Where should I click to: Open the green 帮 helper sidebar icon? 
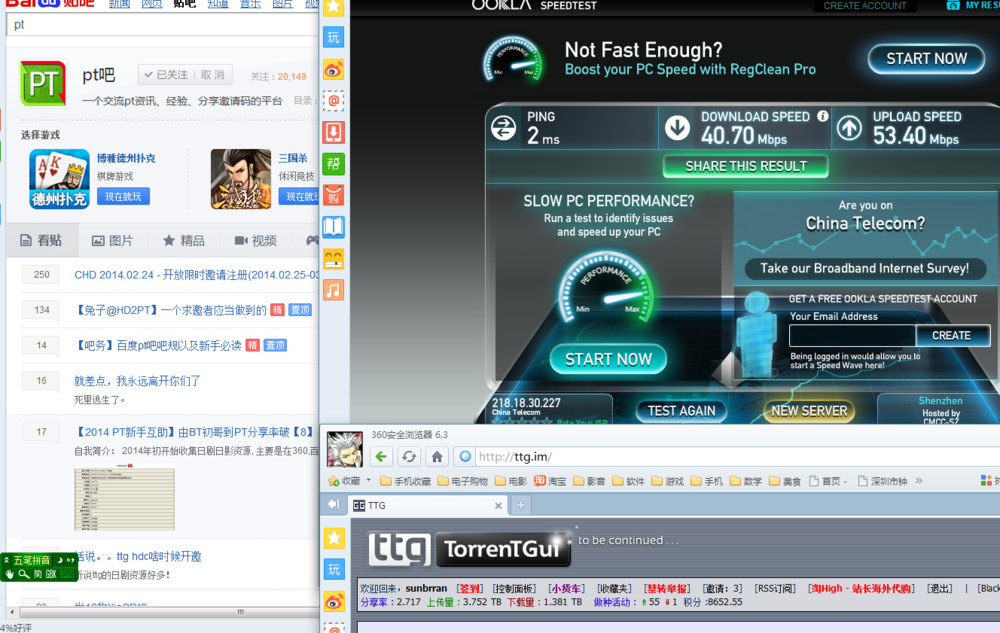(x=334, y=164)
